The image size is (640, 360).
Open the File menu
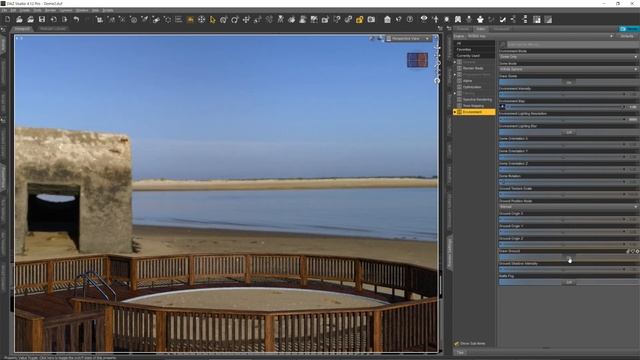(x=4, y=10)
